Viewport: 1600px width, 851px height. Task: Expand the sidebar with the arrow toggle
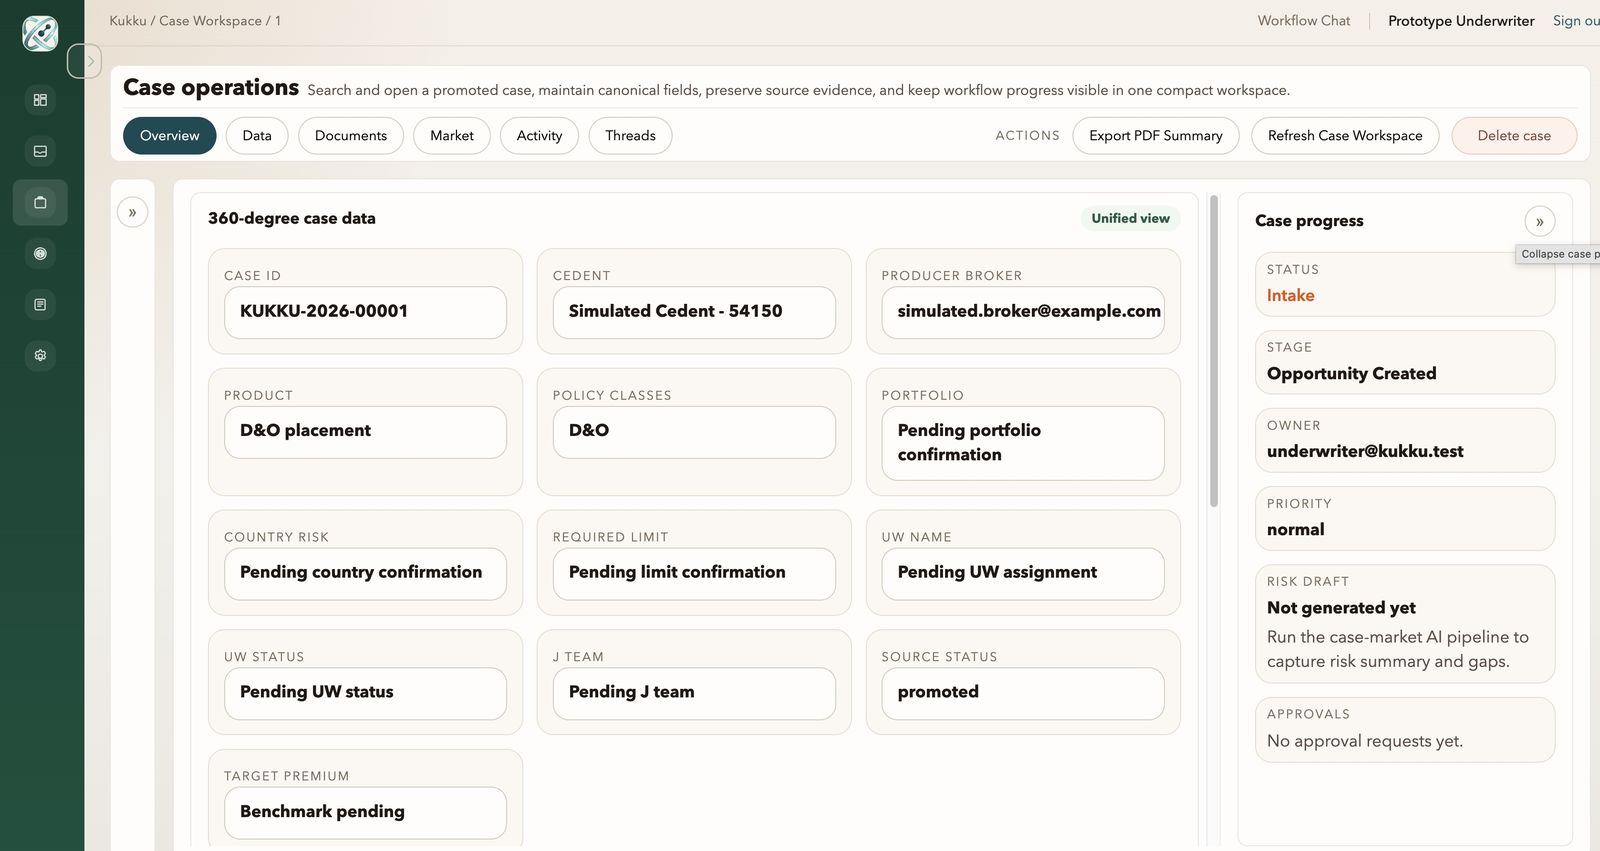pyautogui.click(x=85, y=61)
